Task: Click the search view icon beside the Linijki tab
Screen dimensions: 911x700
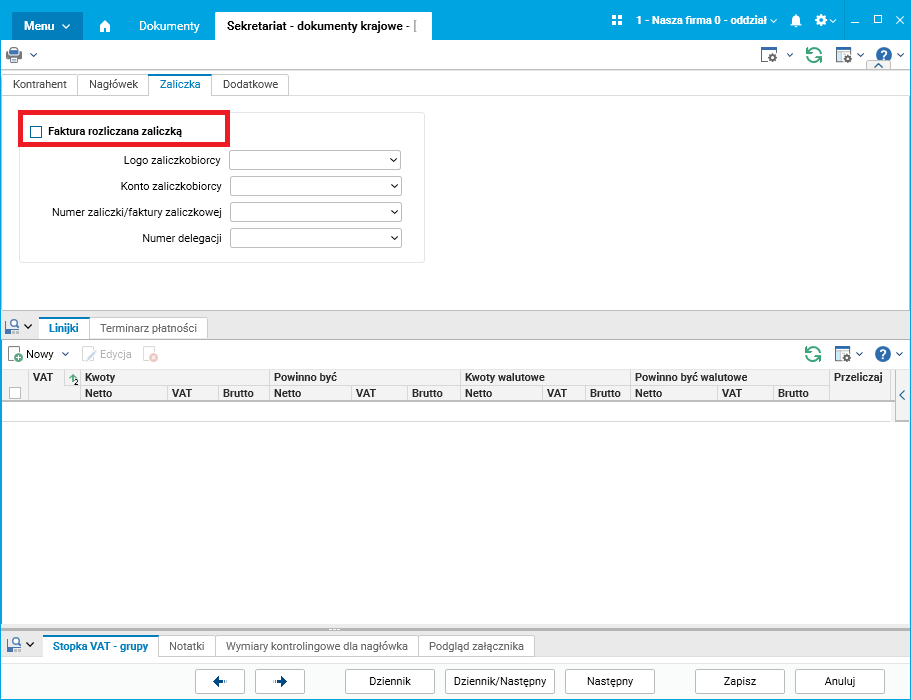Action: pyautogui.click(x=13, y=326)
